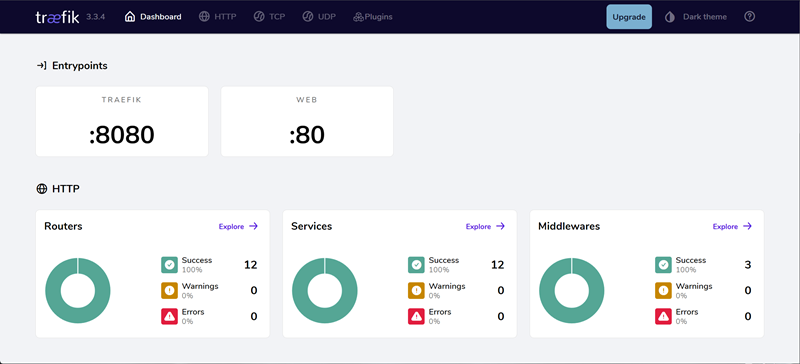Image resolution: width=800 pixels, height=364 pixels.
Task: Click the Middlewares donut chart
Action: coord(571,290)
